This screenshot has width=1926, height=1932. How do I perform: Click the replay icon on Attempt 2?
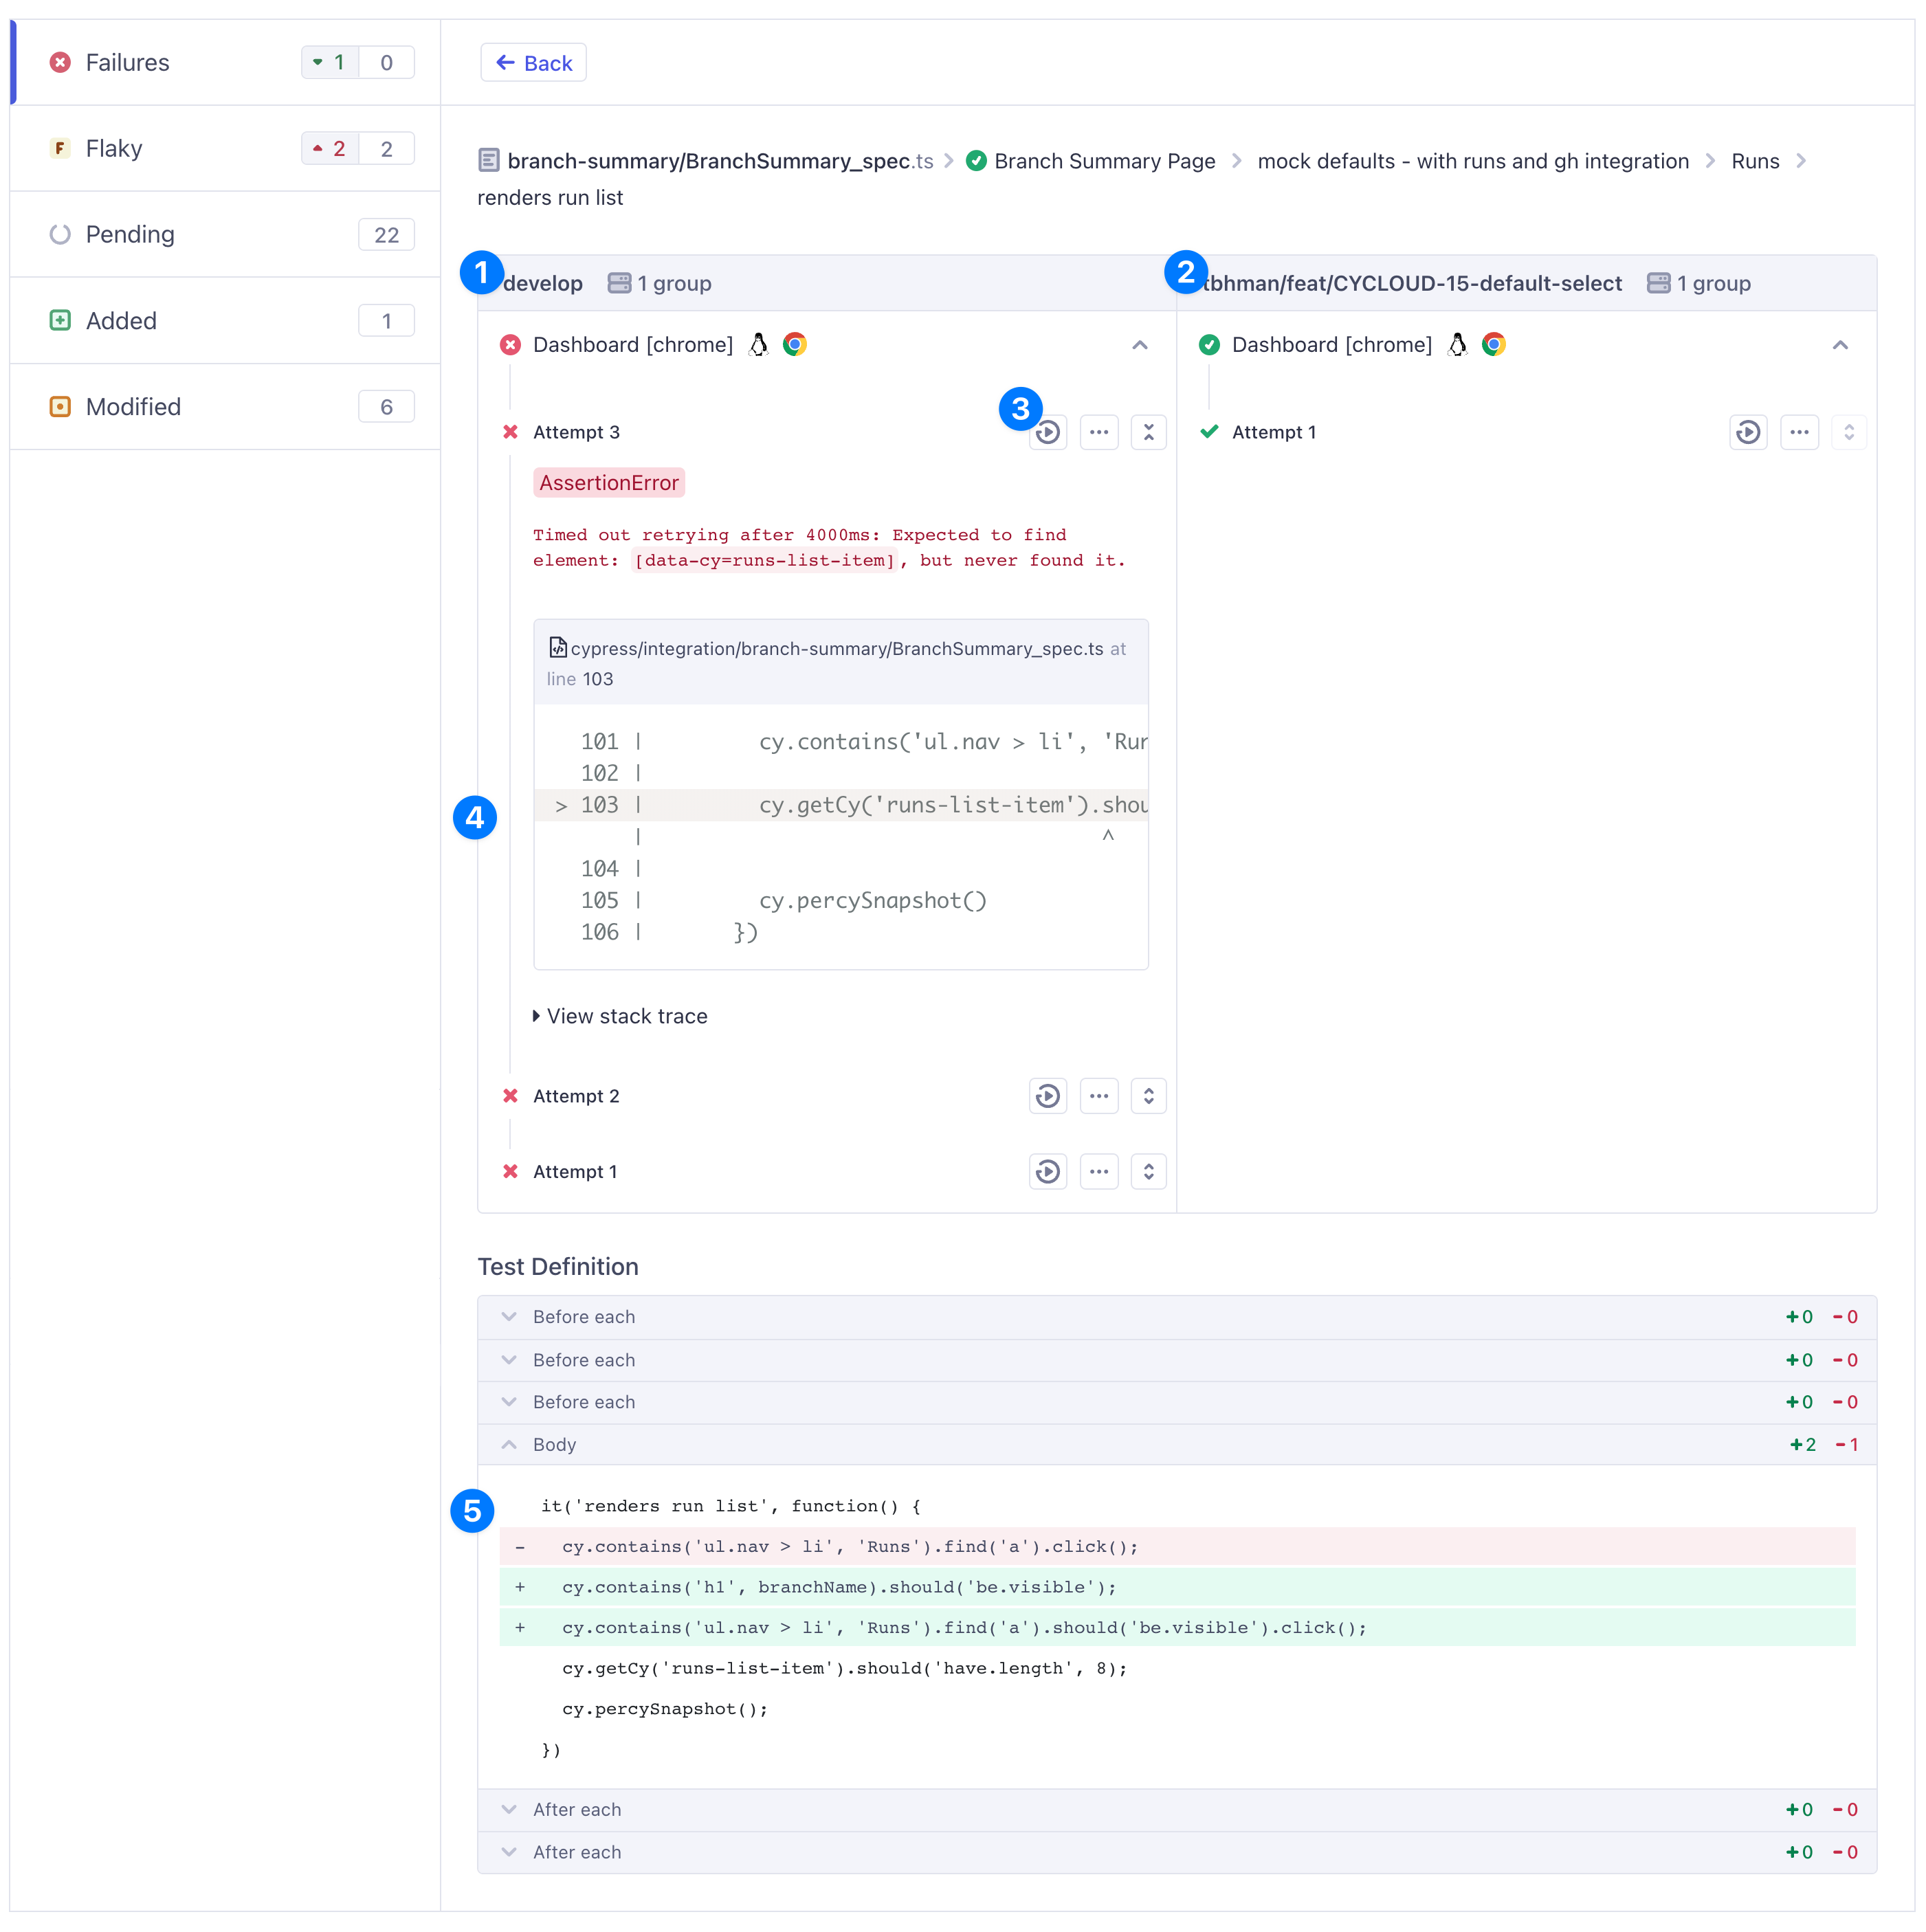tap(1048, 1096)
